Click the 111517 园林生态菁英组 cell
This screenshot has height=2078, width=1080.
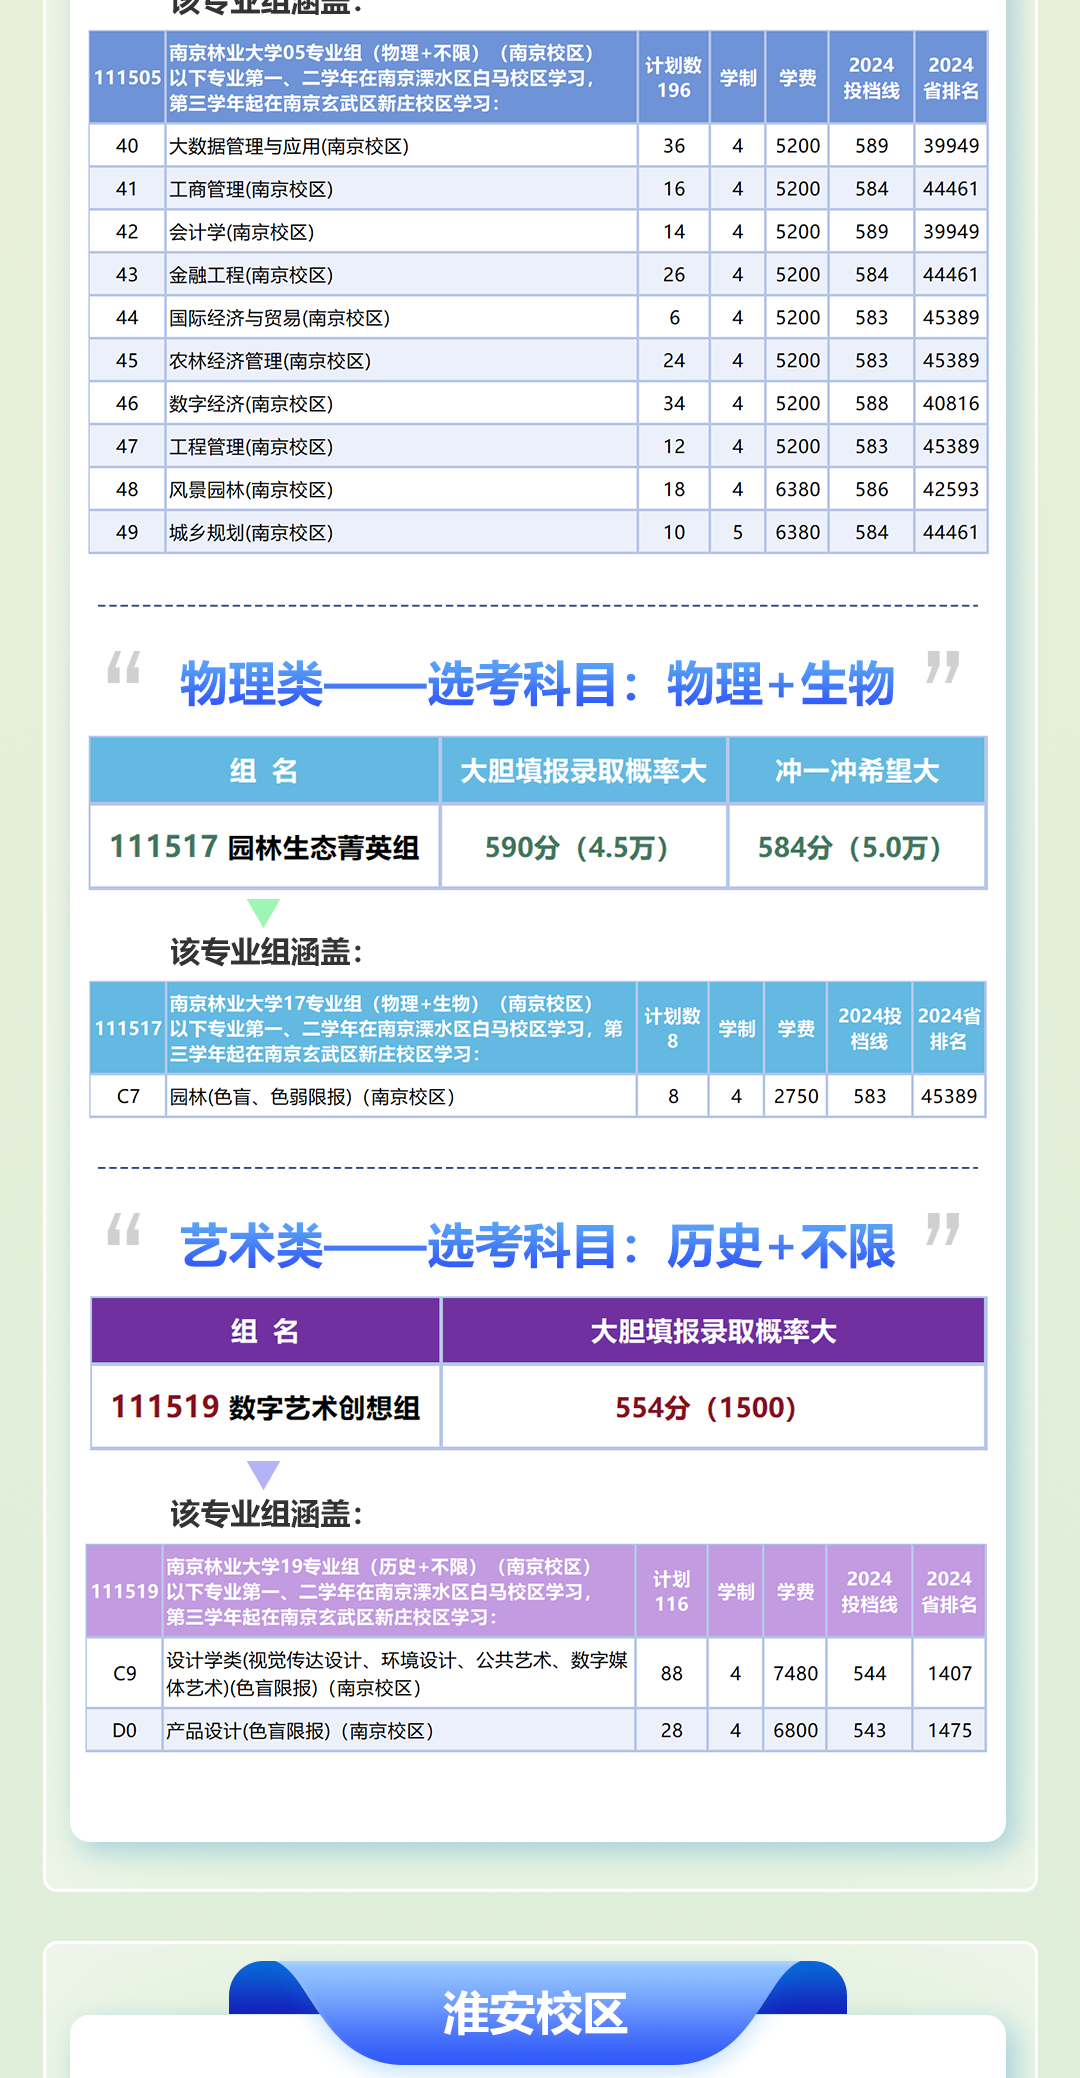pyautogui.click(x=265, y=847)
